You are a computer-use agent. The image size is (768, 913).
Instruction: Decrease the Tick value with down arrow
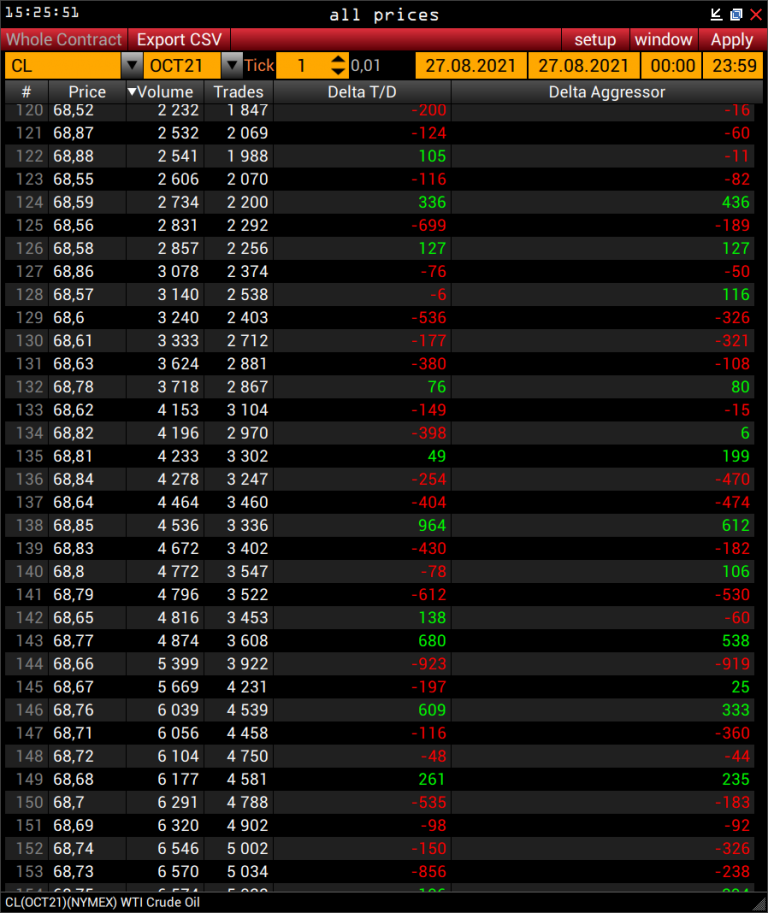tap(338, 71)
